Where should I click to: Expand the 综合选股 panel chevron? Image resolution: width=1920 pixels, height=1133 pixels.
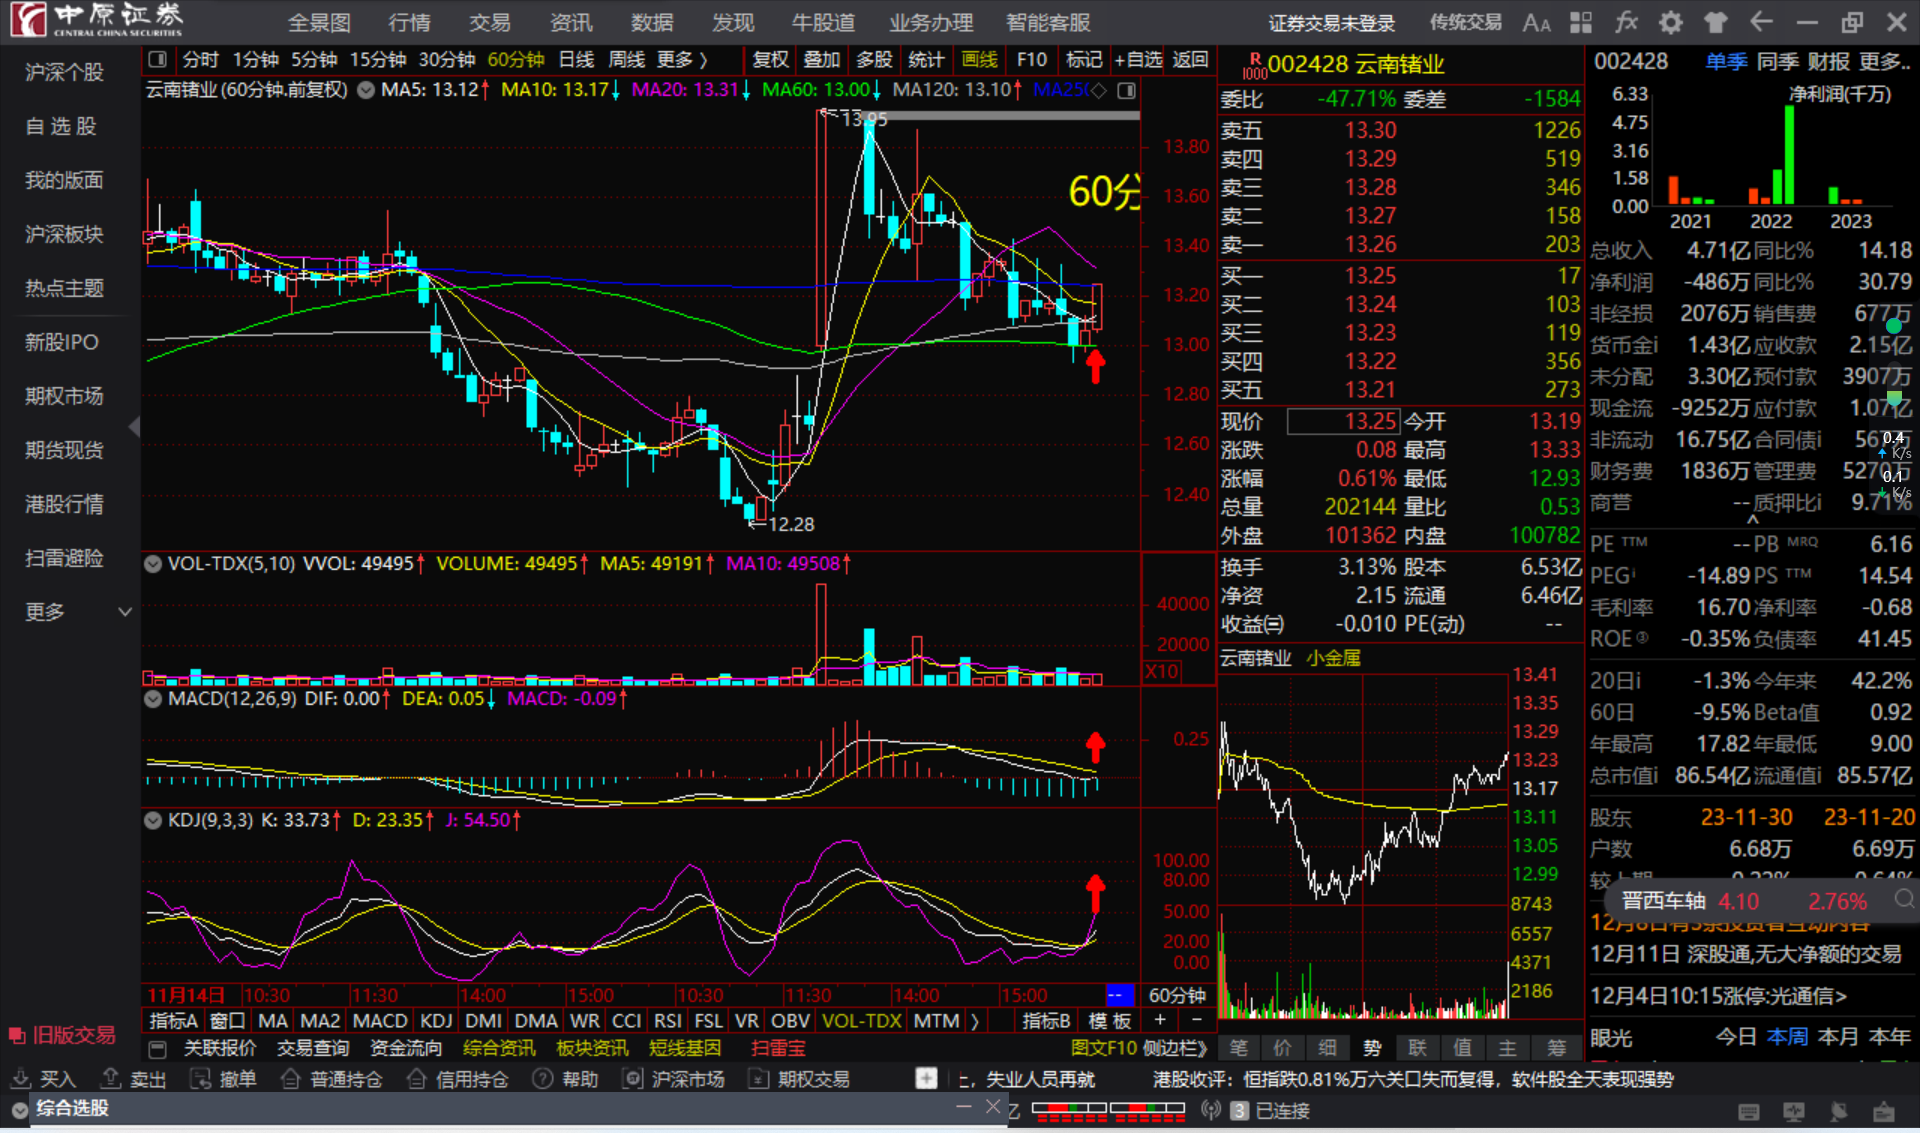click(20, 1109)
